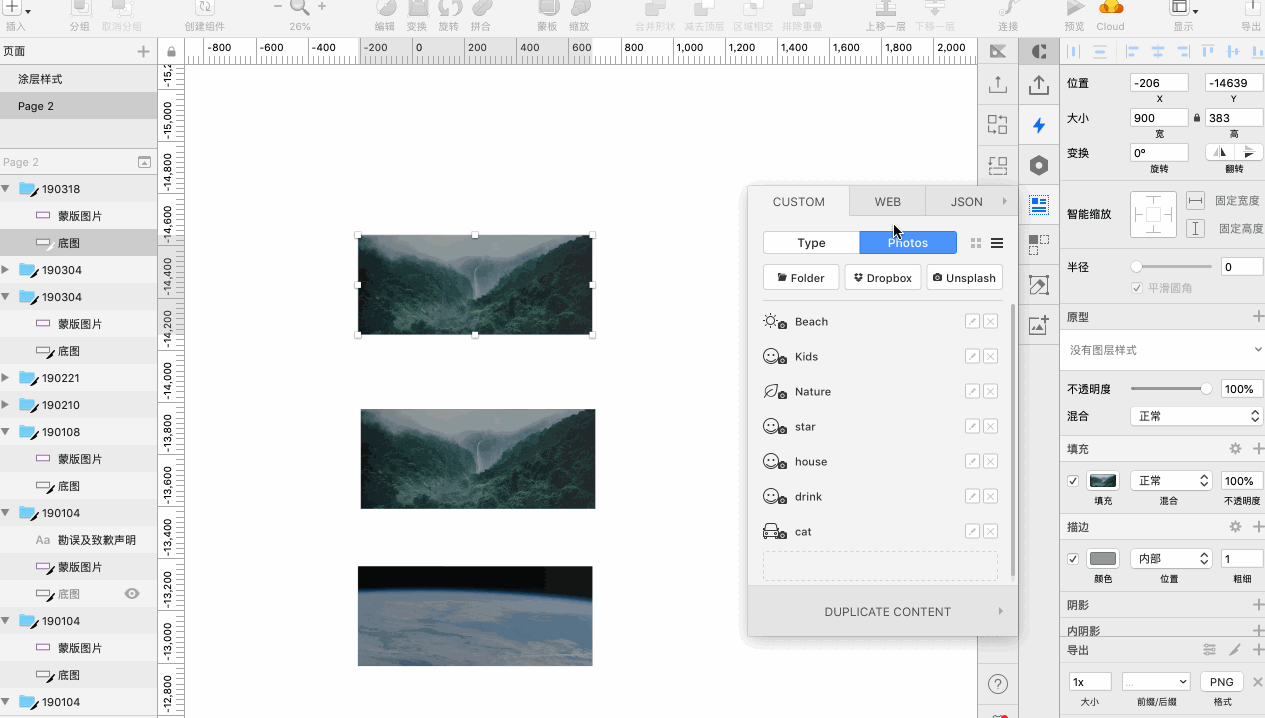Click the edit pencil icon for Beach
This screenshot has height=718, width=1265.
972,322
